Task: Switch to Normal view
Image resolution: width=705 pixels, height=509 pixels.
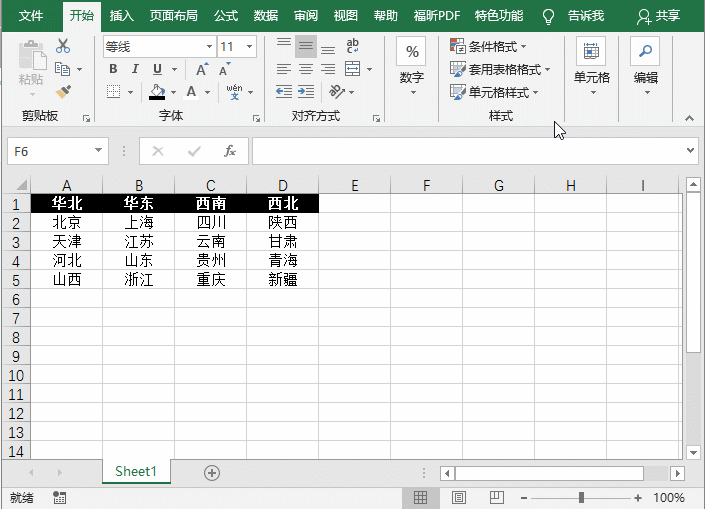Action: coord(420,497)
